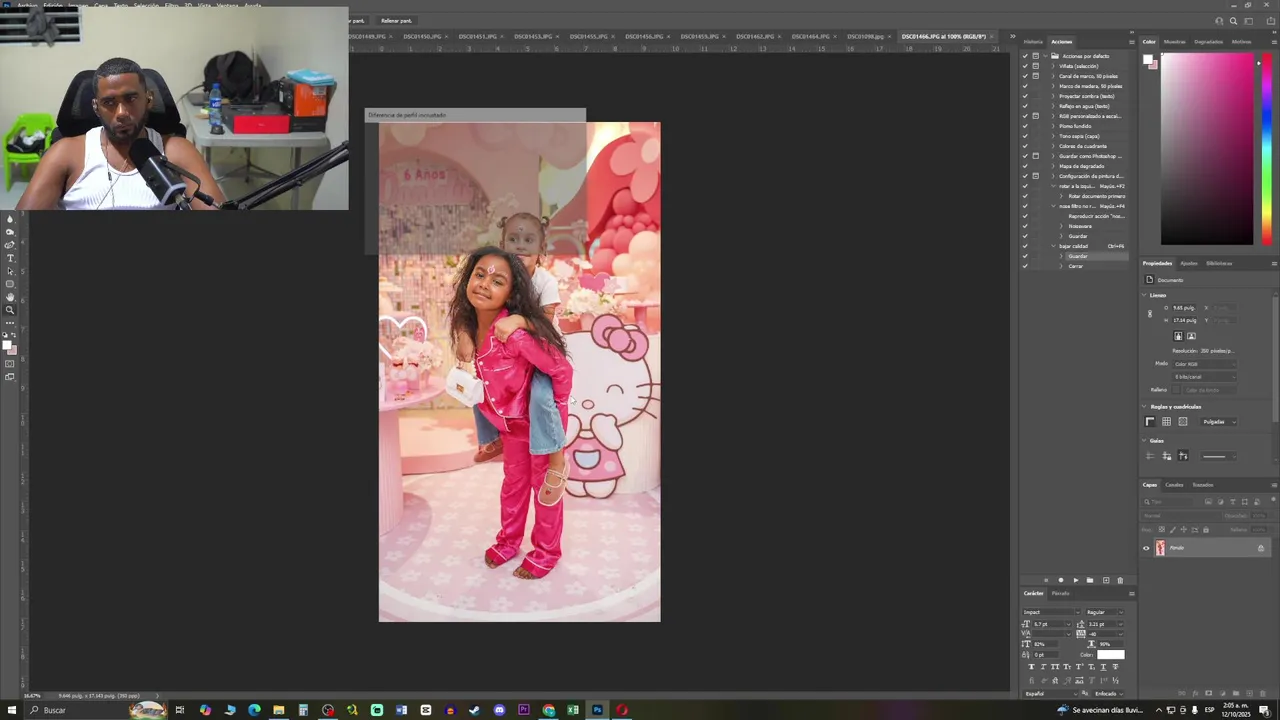Switch to the Degradados tab
The image size is (1280, 720).
point(1208,42)
